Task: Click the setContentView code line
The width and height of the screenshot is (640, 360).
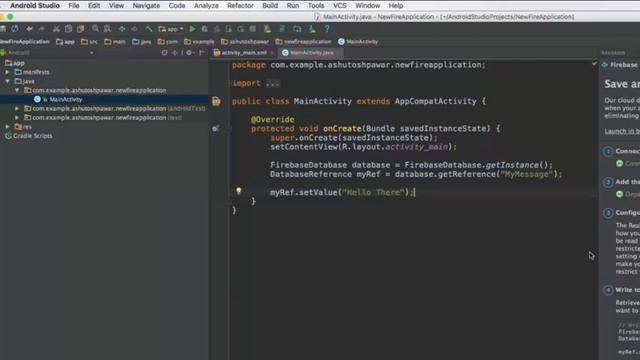Action: point(363,147)
